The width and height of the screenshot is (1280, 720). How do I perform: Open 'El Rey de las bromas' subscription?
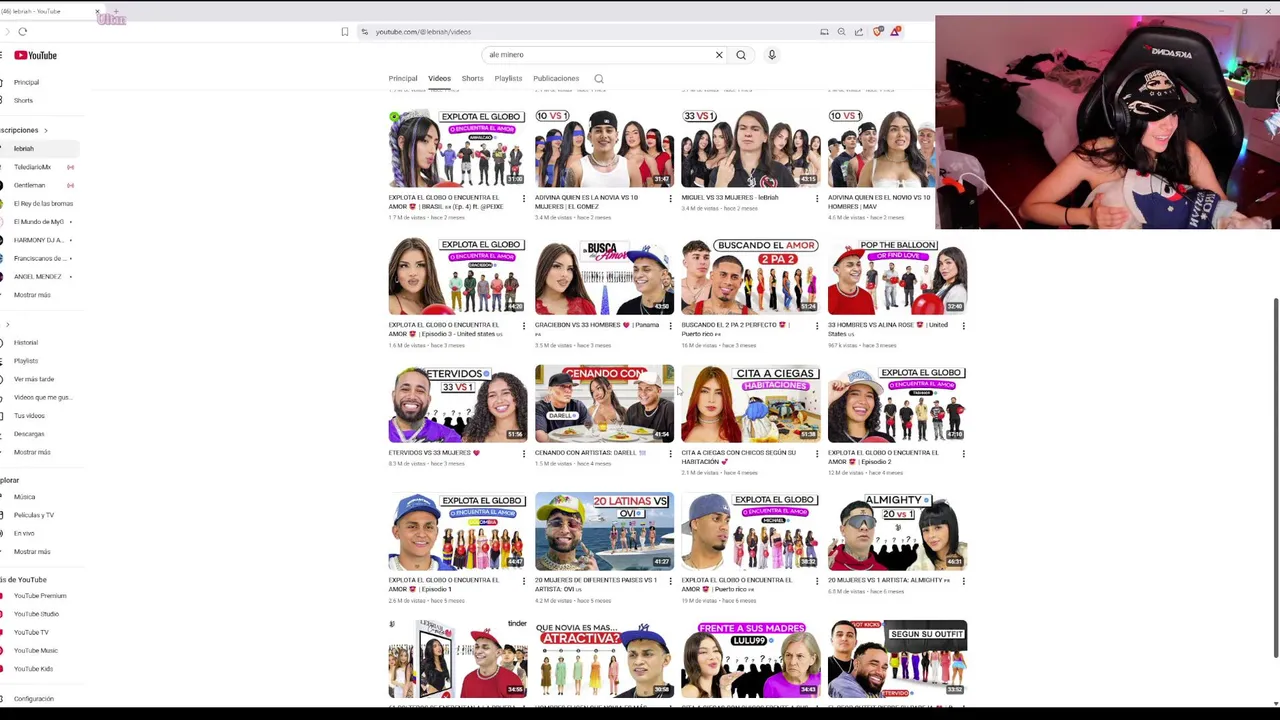pos(43,204)
